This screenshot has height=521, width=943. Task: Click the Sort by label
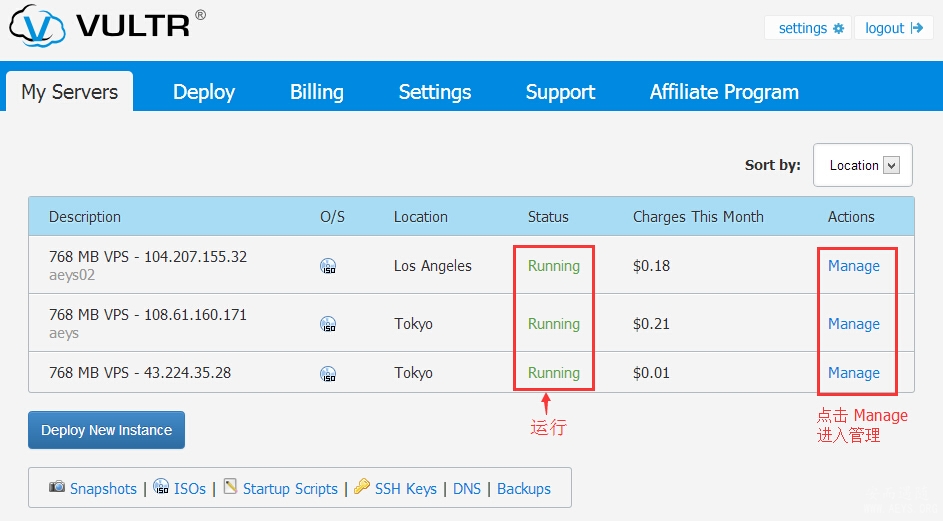click(x=773, y=165)
